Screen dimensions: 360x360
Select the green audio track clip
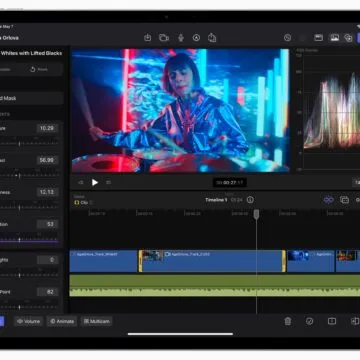click(215, 285)
